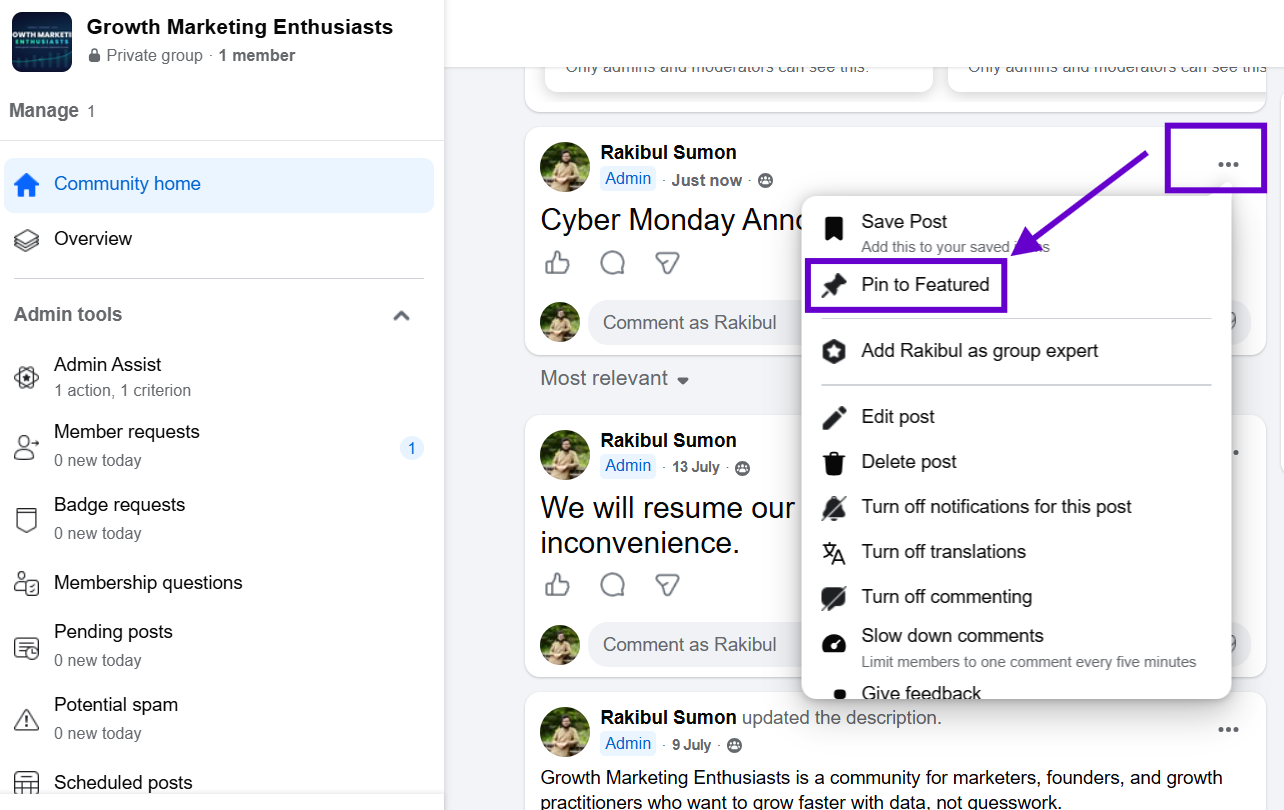Click the Turn off commenting icon

pos(833,598)
